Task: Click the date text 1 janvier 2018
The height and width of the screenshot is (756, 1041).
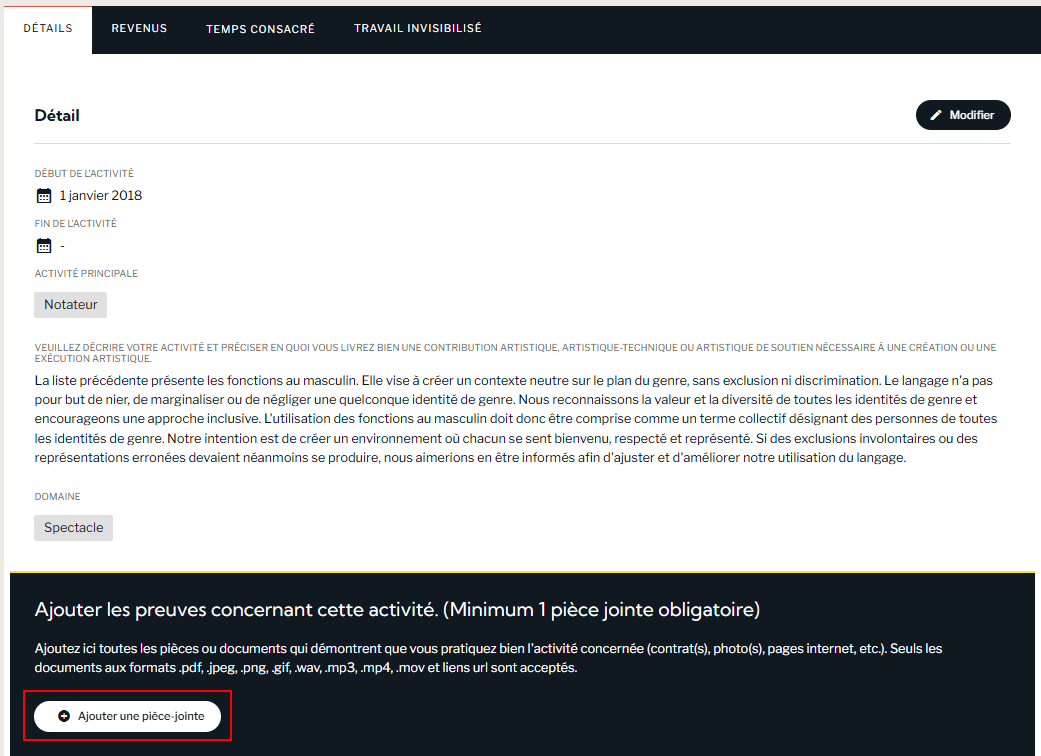Action: [x=101, y=195]
